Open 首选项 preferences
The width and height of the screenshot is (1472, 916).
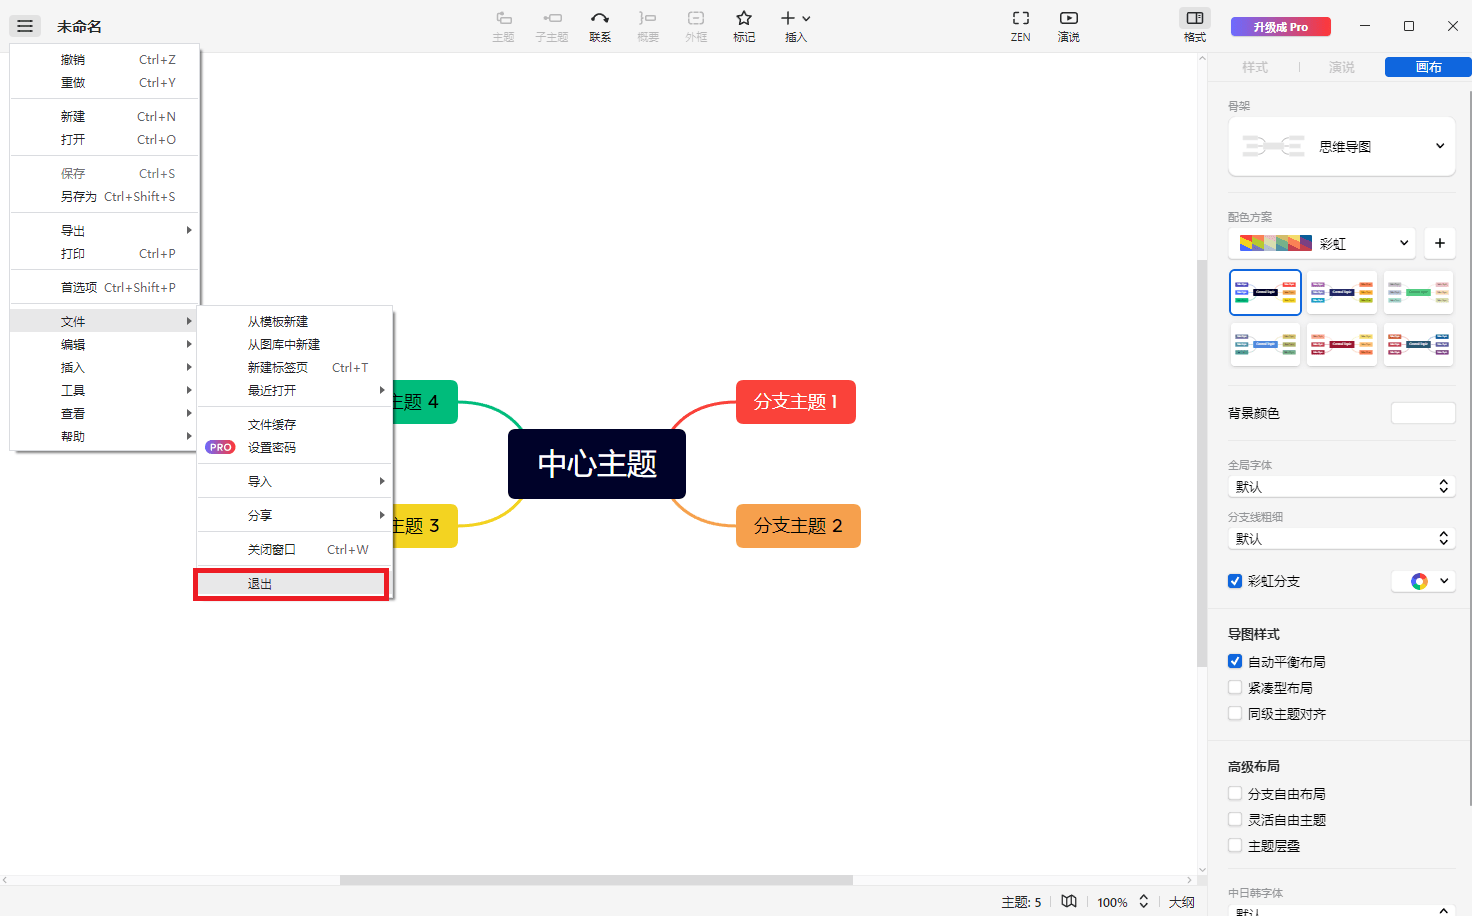104,287
